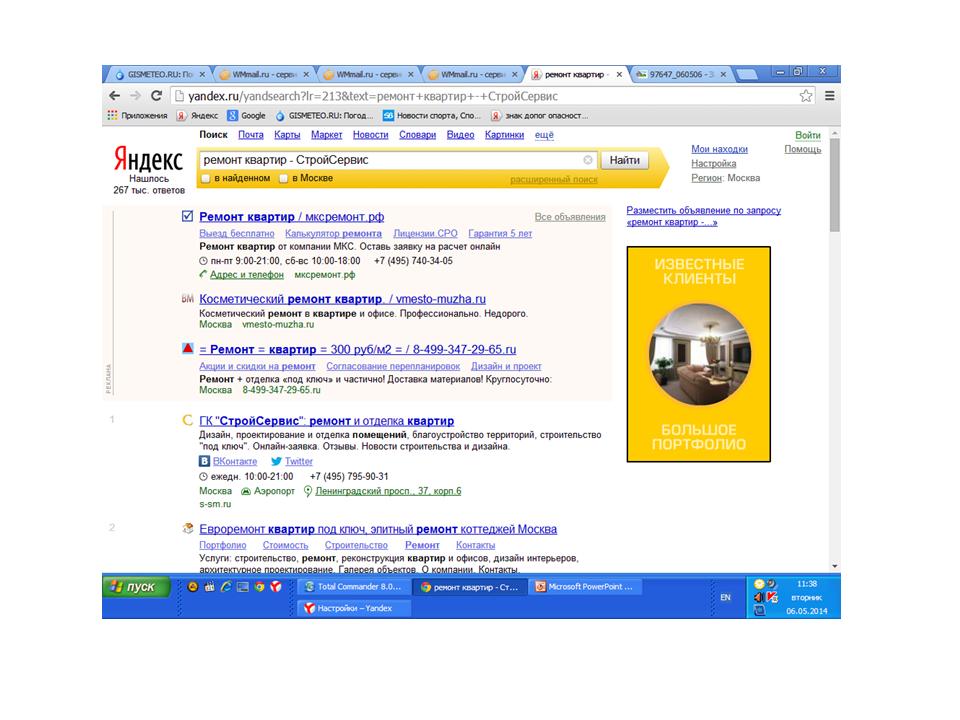Open the Все объявления link

point(570,217)
